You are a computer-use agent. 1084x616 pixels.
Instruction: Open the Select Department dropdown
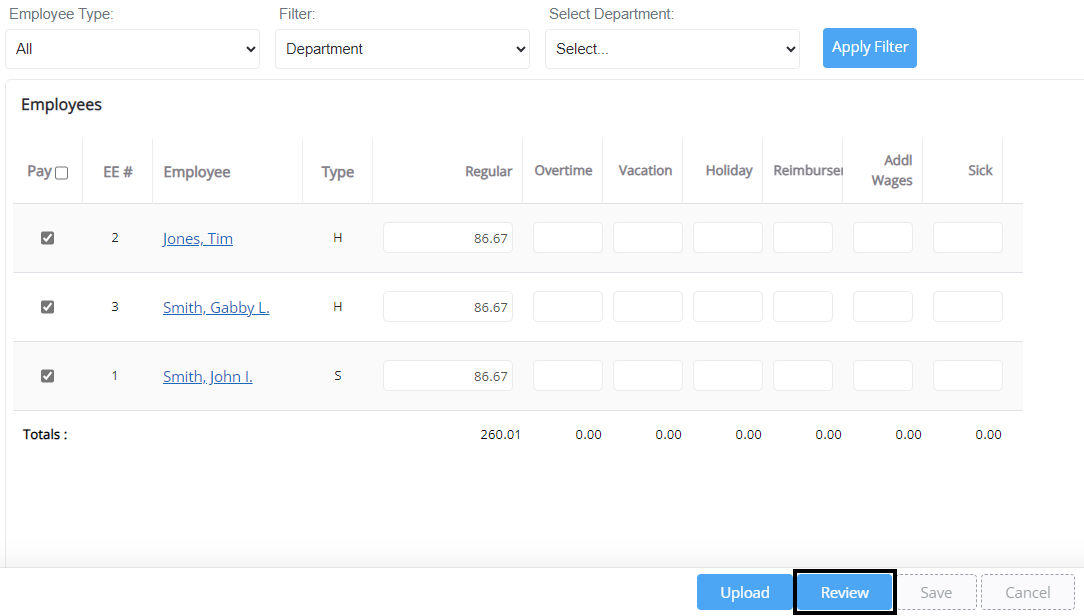click(672, 48)
